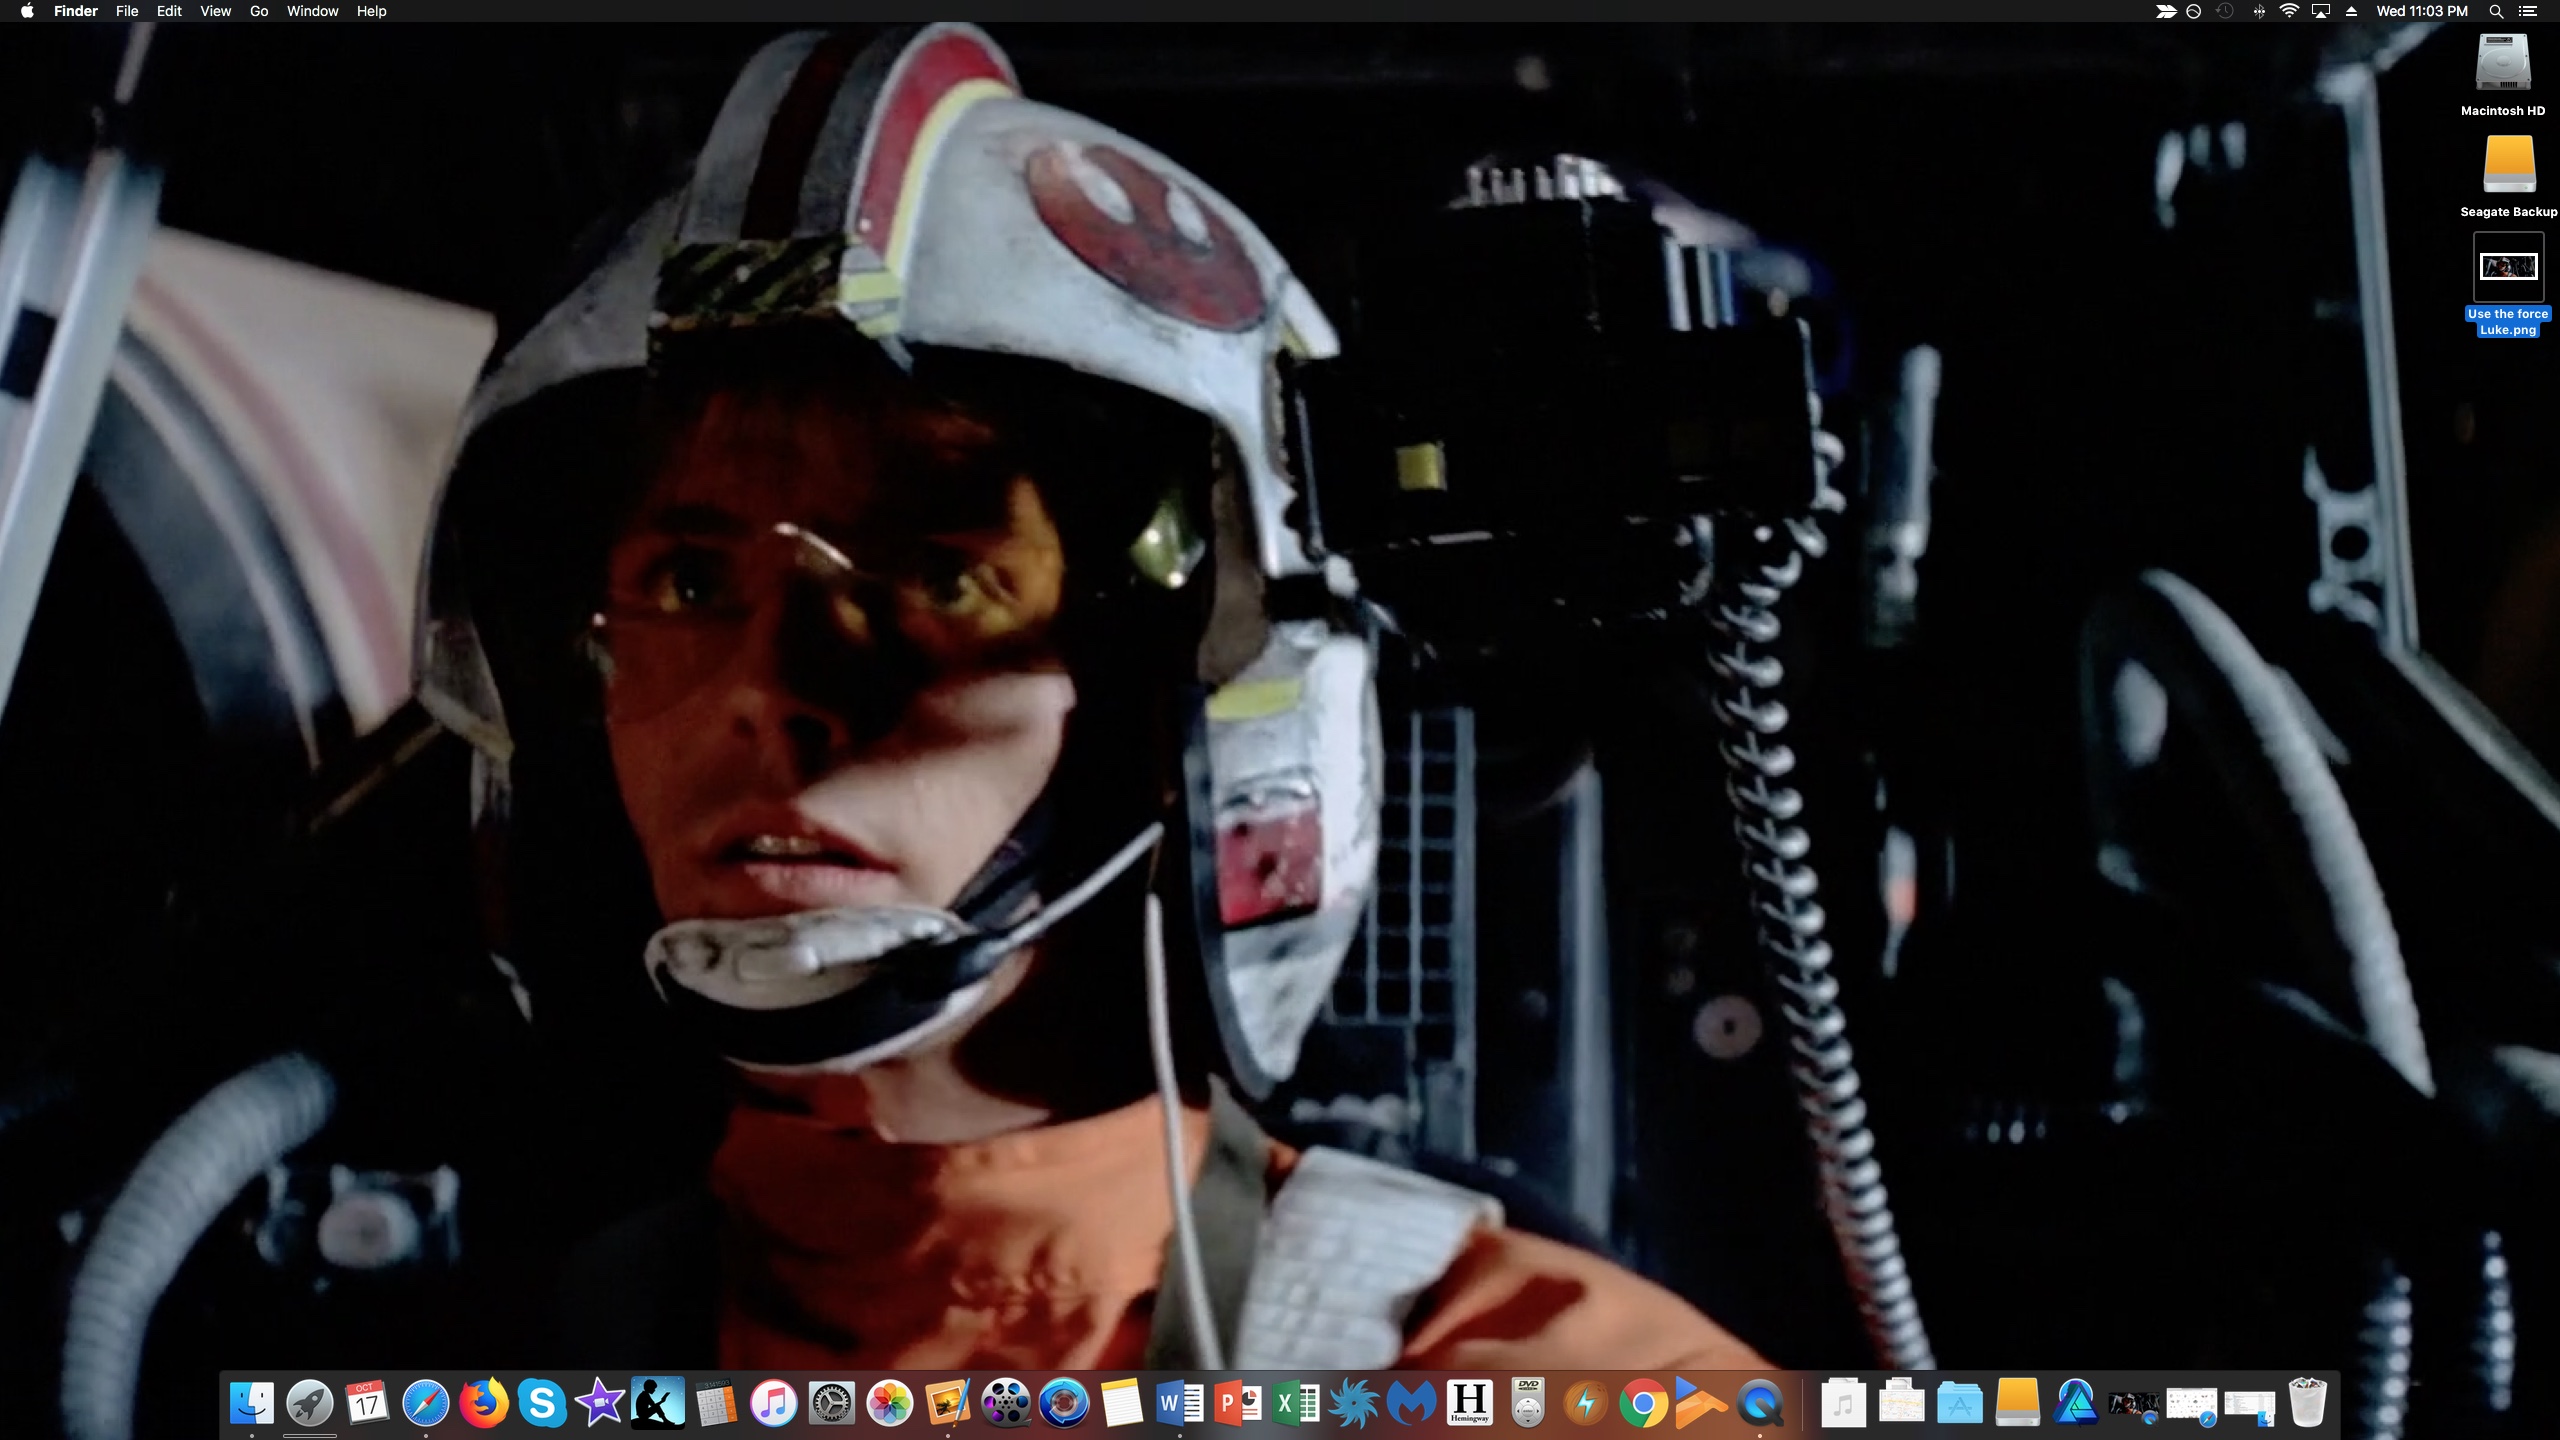Open the Bluetooth menu bar icon
This screenshot has width=2560, height=1440.
coord(2258,11)
